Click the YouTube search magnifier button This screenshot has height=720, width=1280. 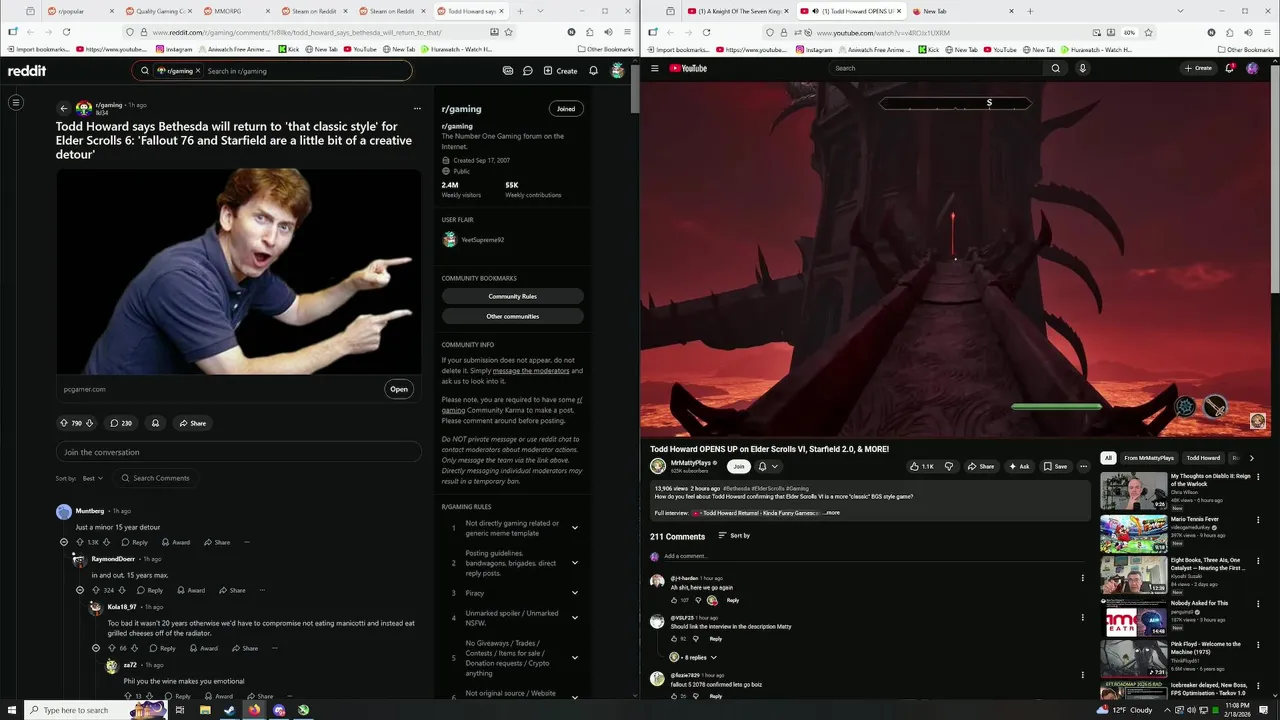[x=1055, y=68]
